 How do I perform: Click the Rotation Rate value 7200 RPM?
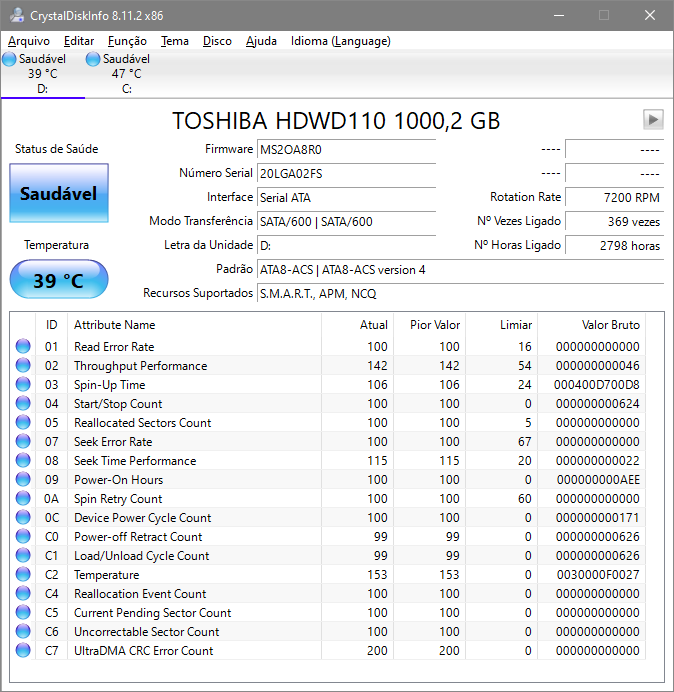point(614,197)
